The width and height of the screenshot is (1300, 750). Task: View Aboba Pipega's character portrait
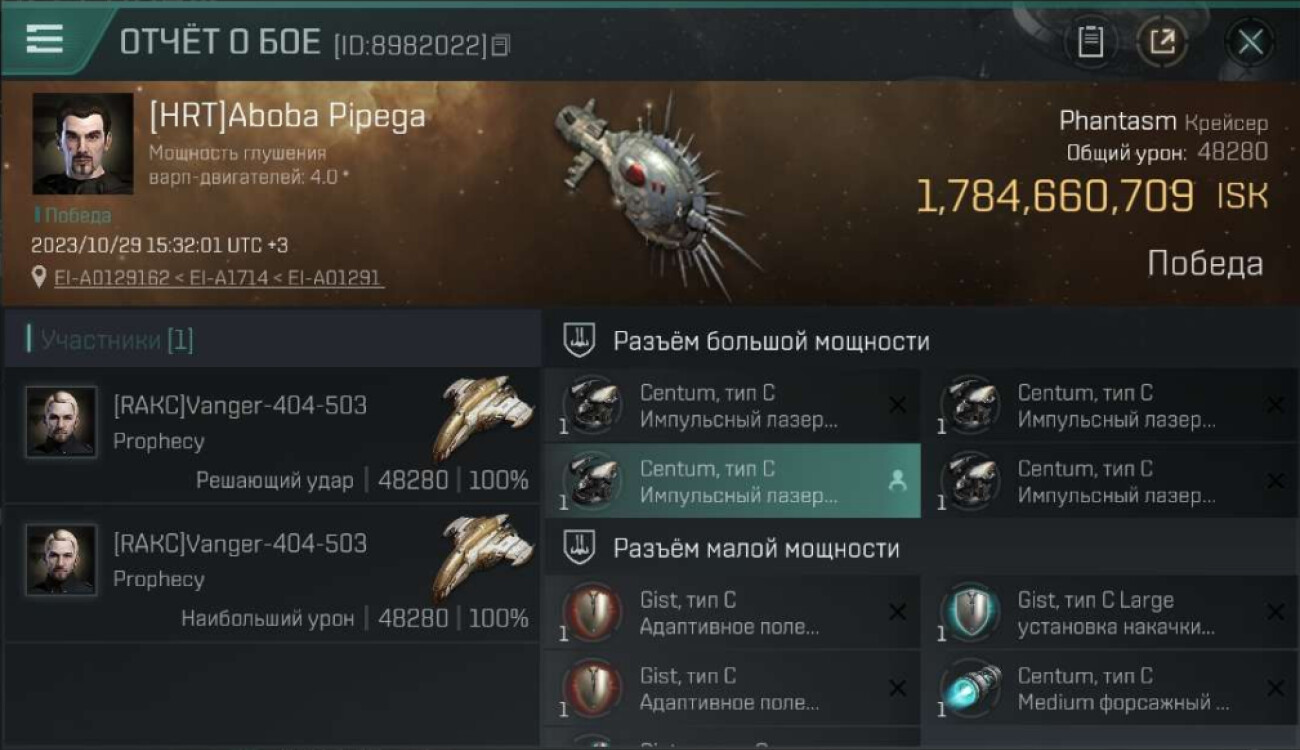click(83, 144)
